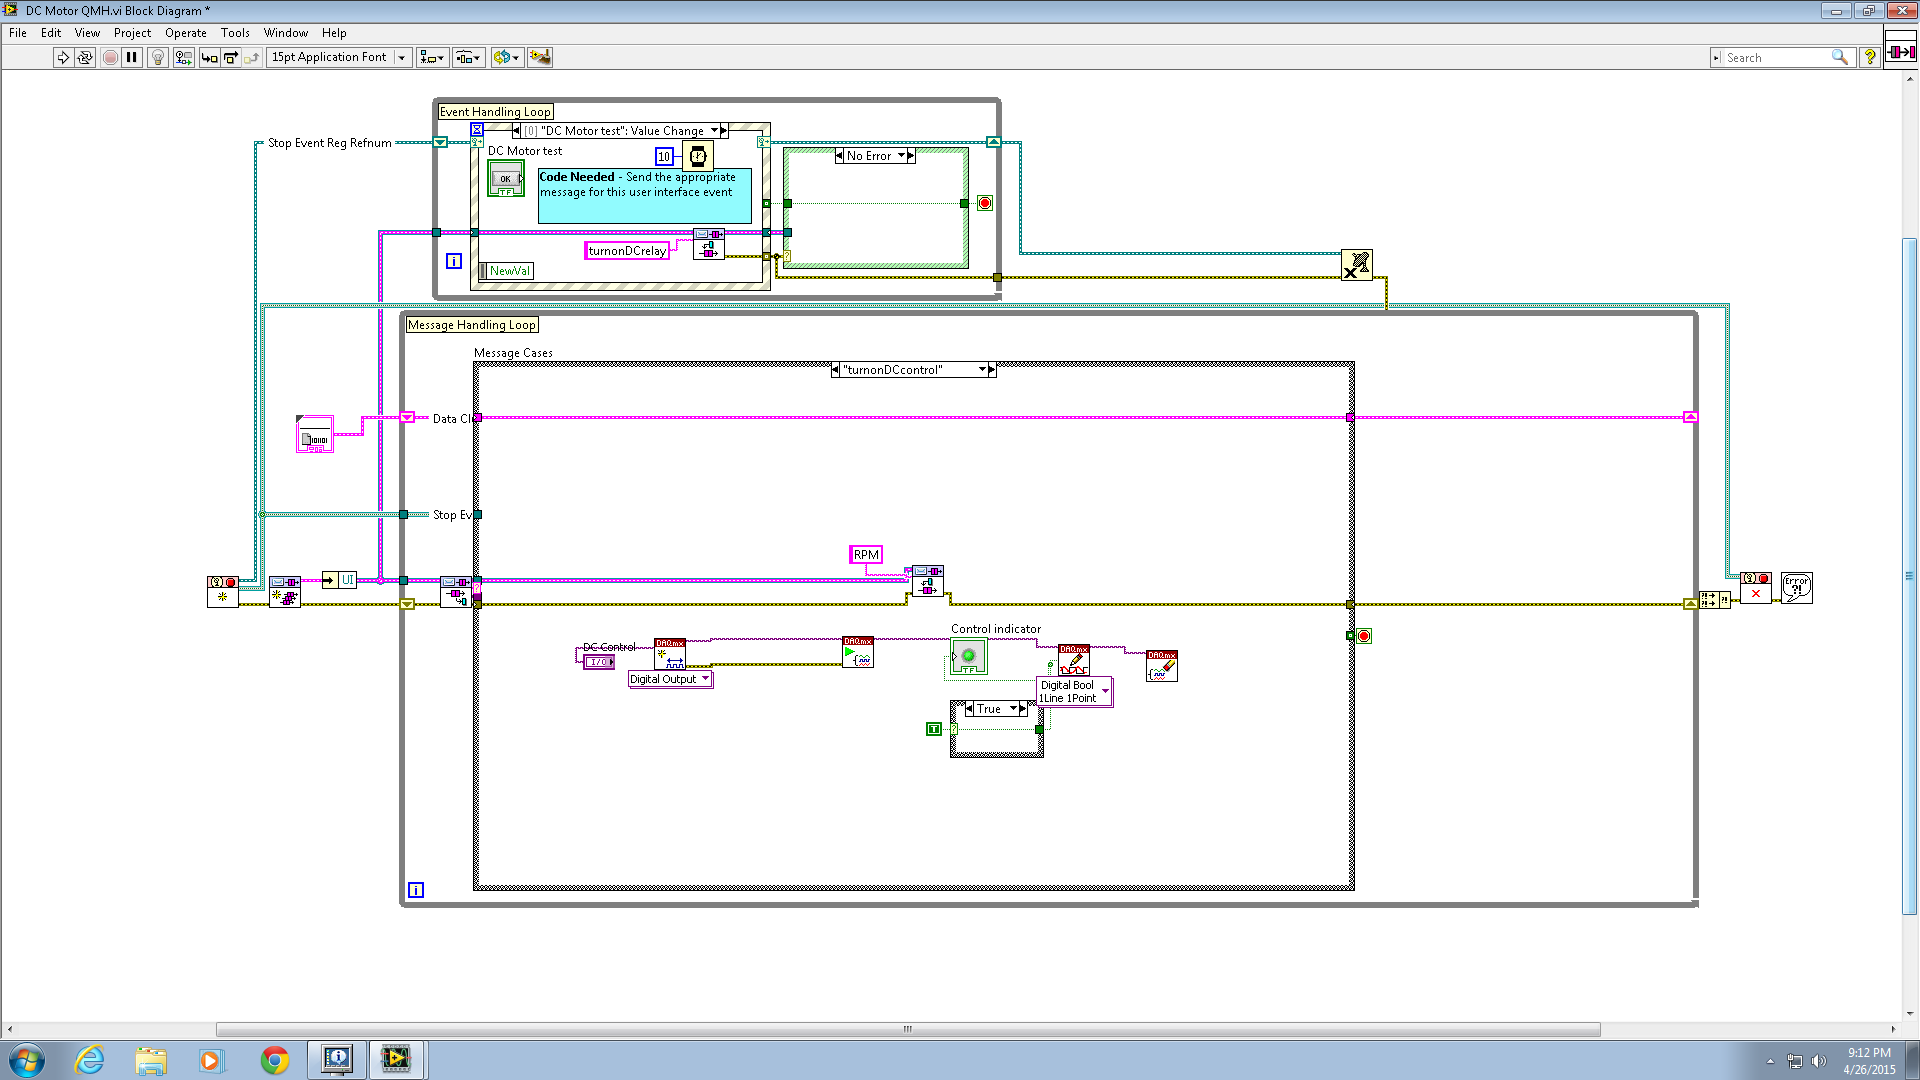This screenshot has width=1920, height=1080.
Task: Click the Pause button
Action: [132, 57]
